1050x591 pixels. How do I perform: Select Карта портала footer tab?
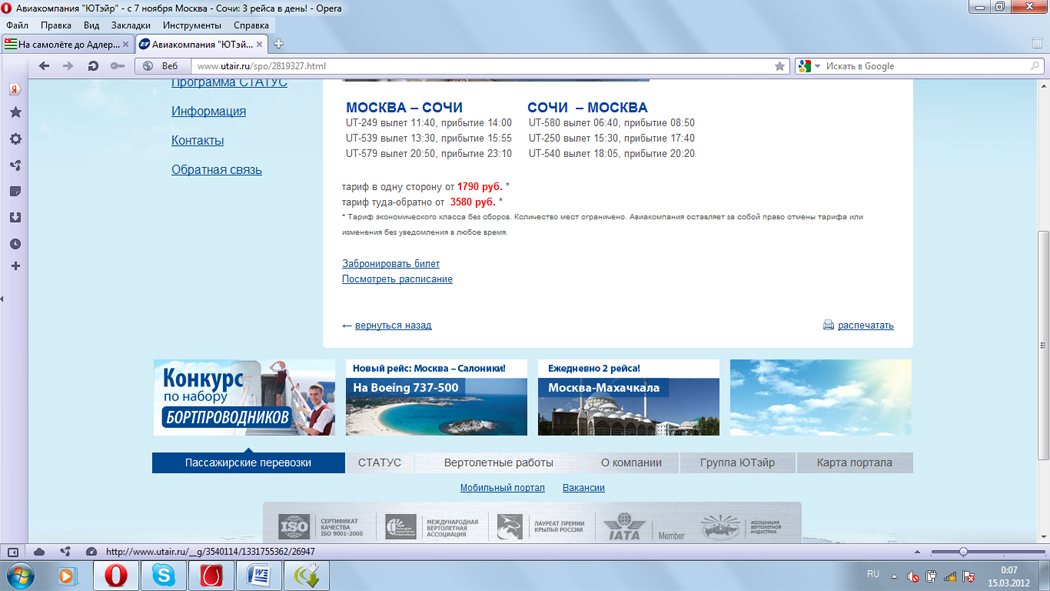[854, 462]
